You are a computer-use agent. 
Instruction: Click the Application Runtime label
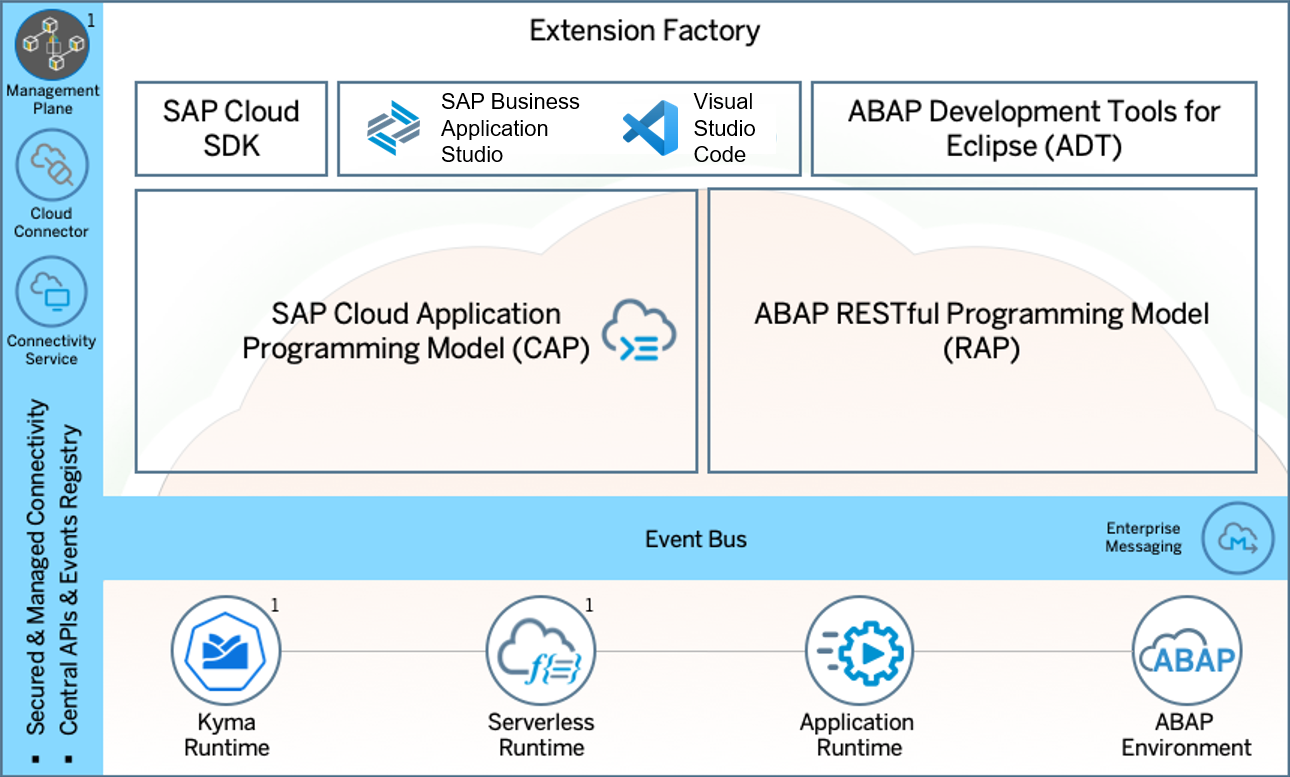[858, 735]
